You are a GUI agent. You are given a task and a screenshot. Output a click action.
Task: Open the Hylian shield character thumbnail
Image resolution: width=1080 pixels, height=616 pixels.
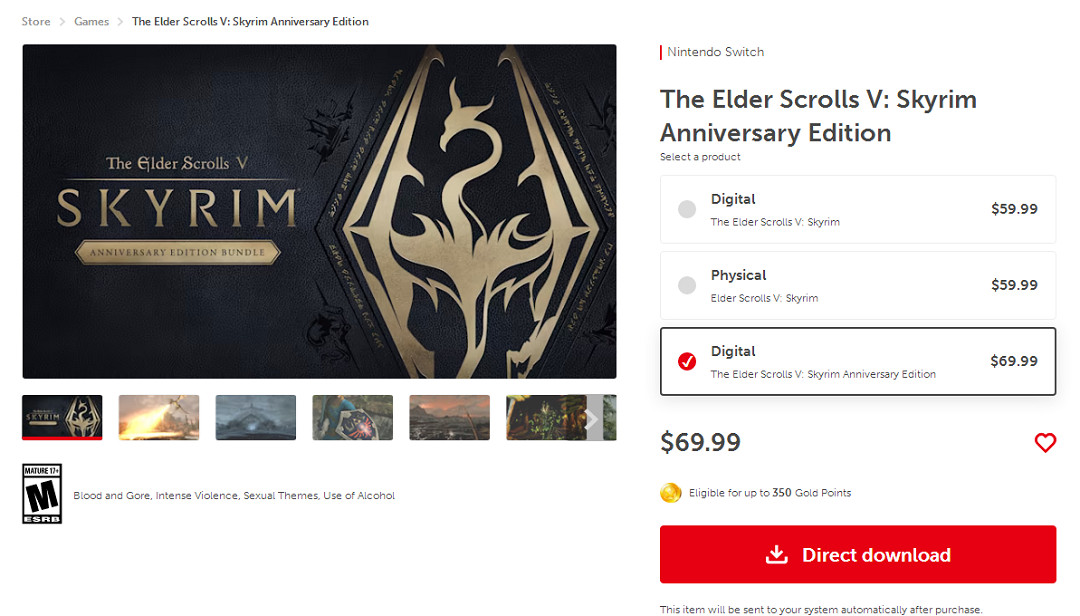[x=352, y=417]
